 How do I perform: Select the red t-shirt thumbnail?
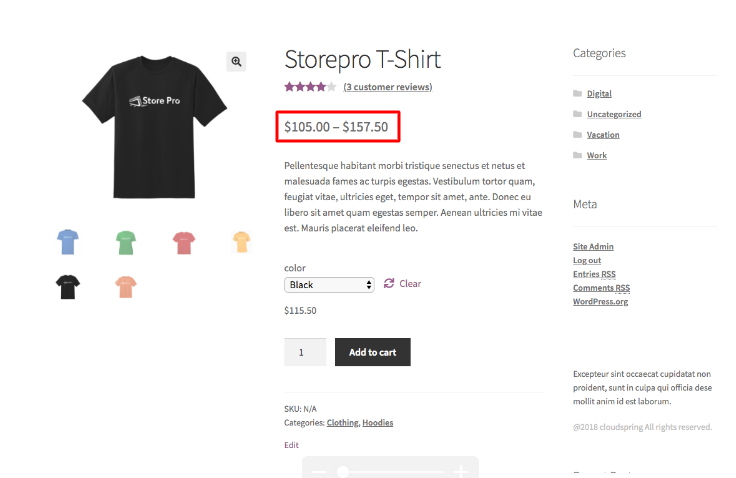(x=183, y=241)
